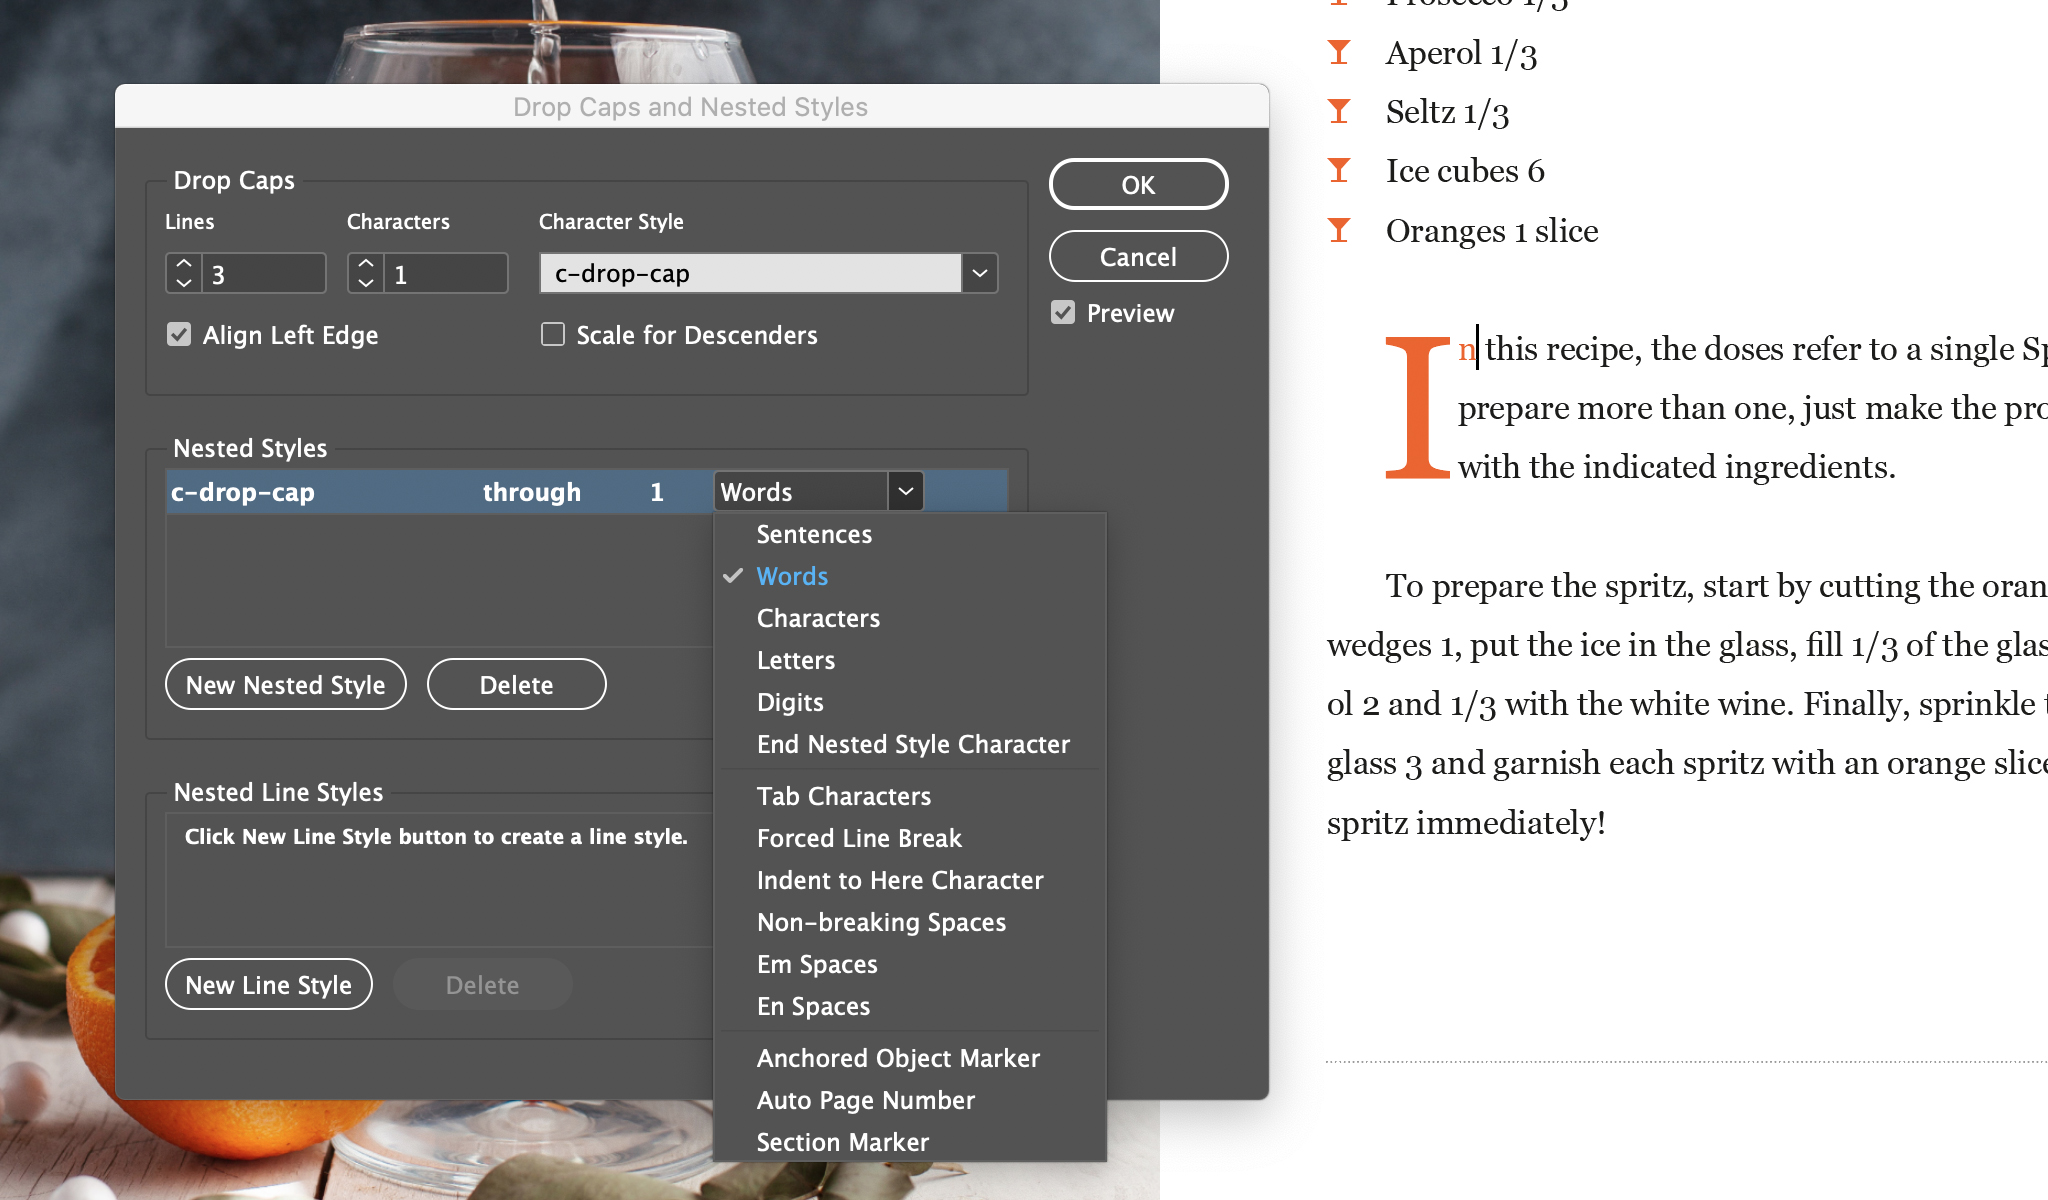Select Sentences from the open menu
The height and width of the screenshot is (1200, 2048).
tap(813, 534)
